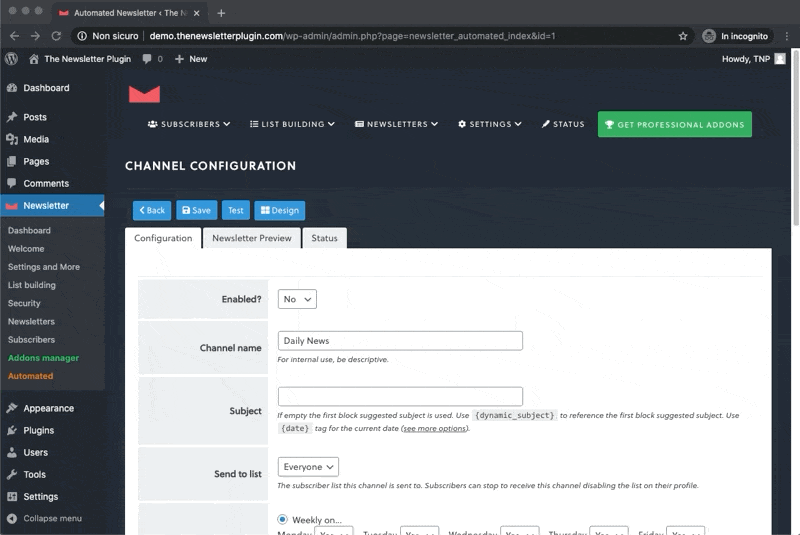Viewport: 800px width, 535px height.
Task: Click the Media icon in sidebar
Action: (x=12, y=139)
